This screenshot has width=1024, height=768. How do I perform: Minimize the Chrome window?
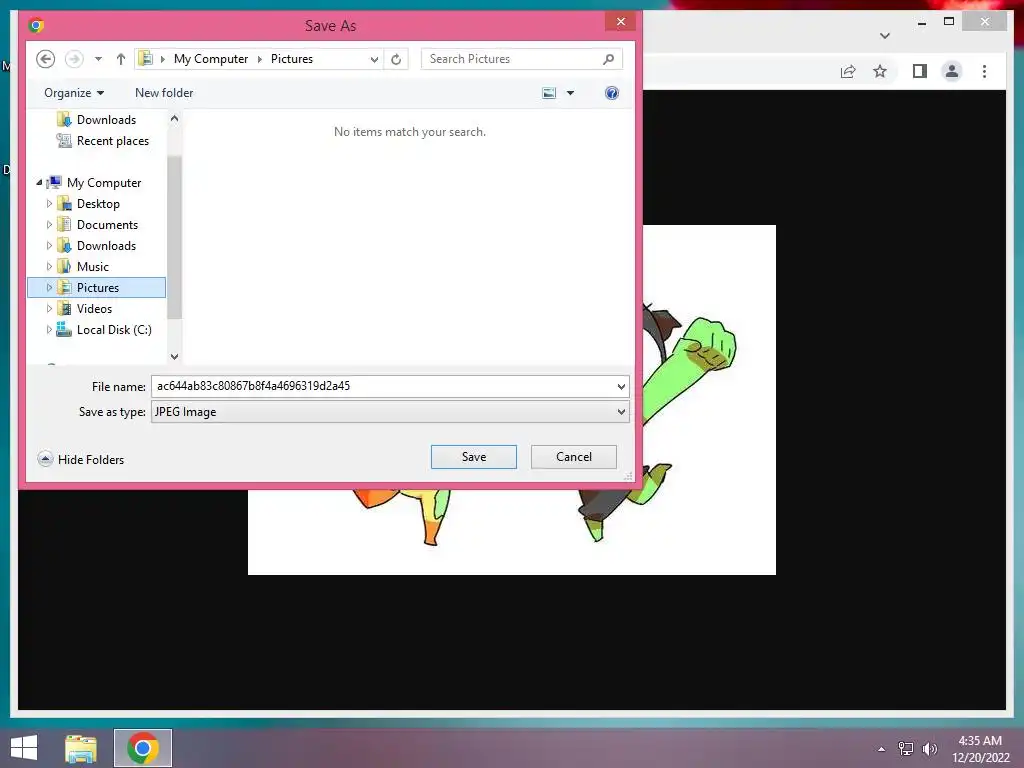pos(921,23)
